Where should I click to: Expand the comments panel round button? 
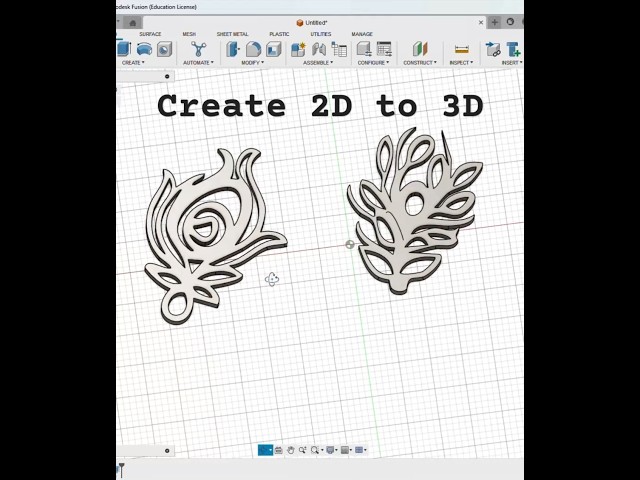point(167,451)
